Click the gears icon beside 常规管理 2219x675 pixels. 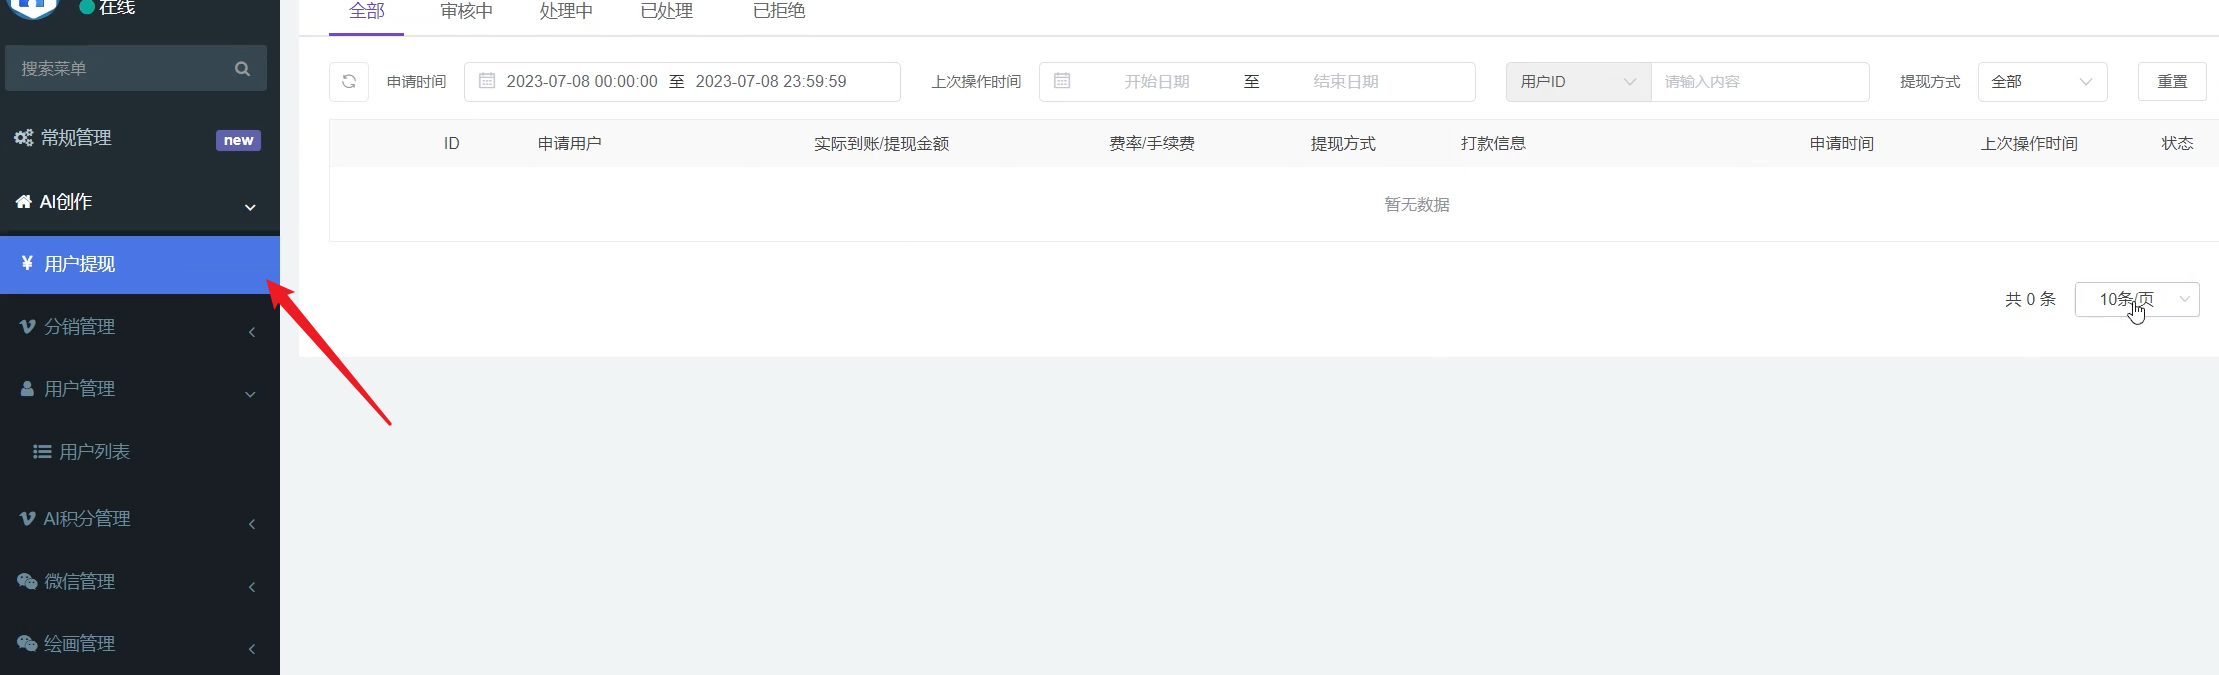[24, 138]
